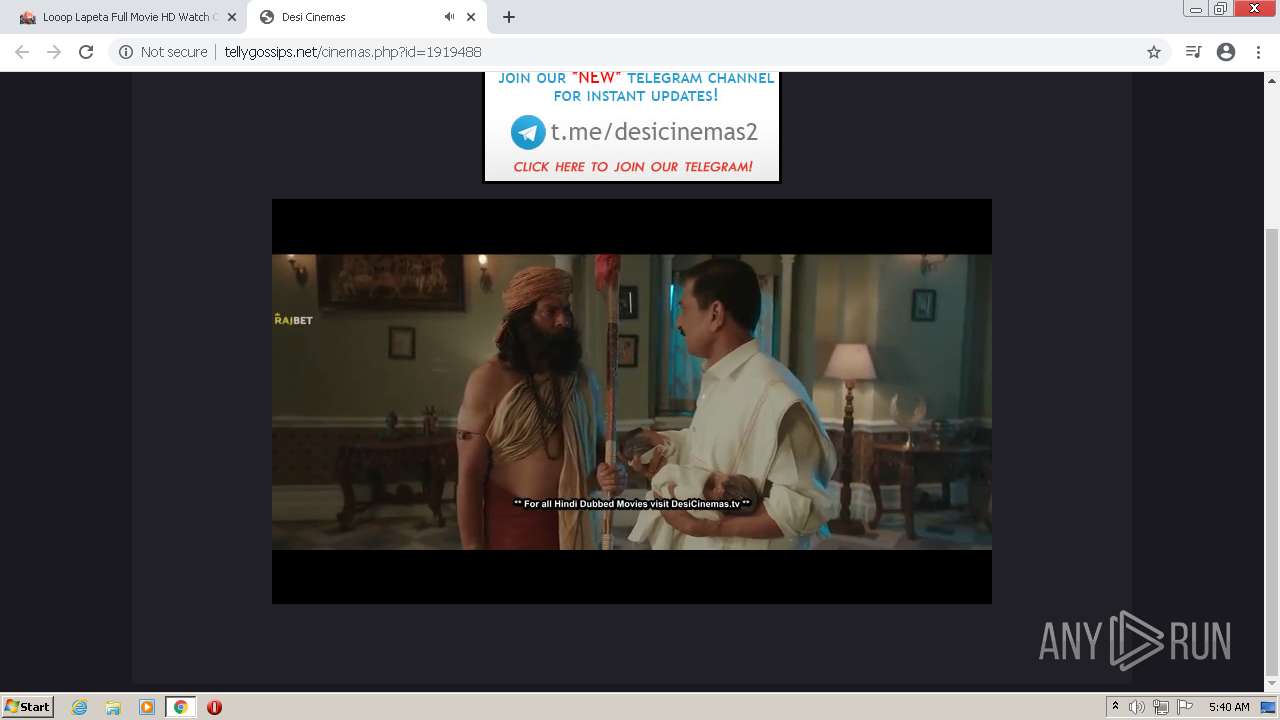Launch Internet Explorer from taskbar
Screen dimensions: 1280x720
click(80, 707)
